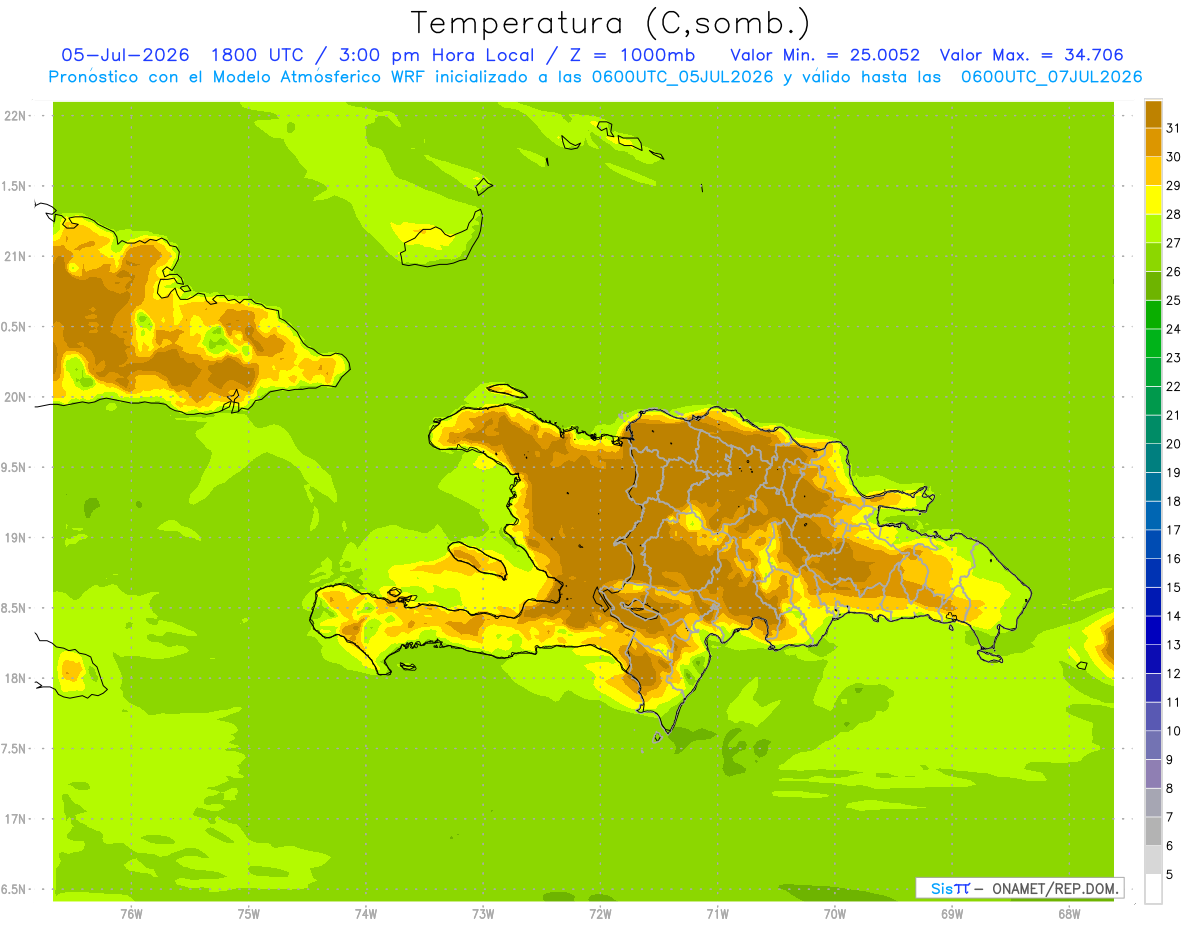Click the "20N" latitude axis label
The image size is (1200, 927).
tap(15, 397)
